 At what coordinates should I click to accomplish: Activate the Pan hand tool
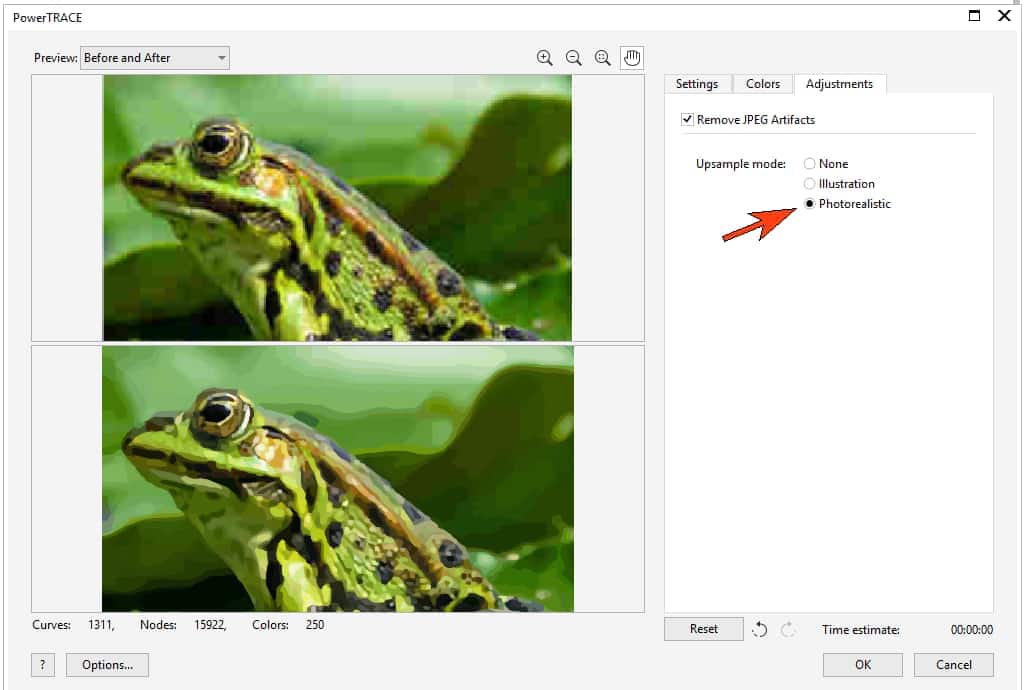(631, 57)
